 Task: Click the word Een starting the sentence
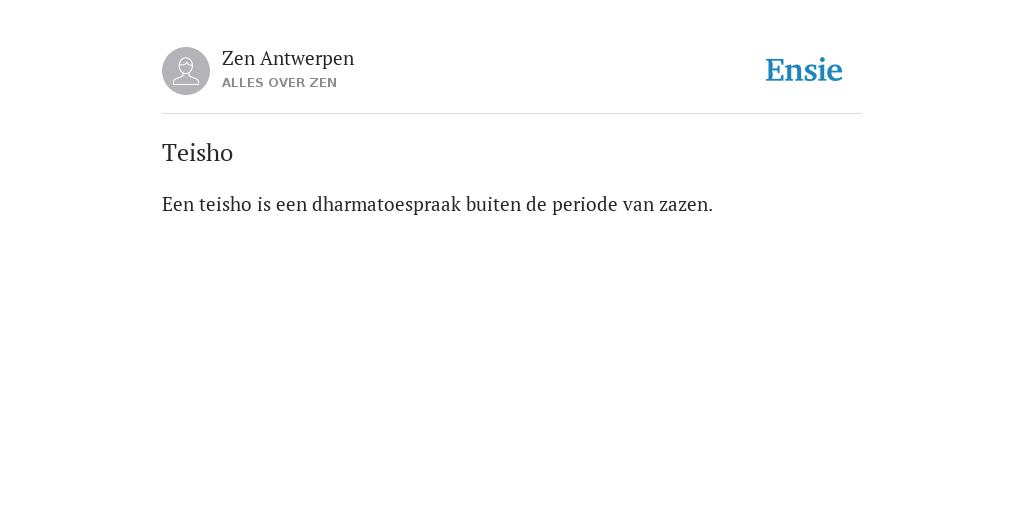click(178, 204)
